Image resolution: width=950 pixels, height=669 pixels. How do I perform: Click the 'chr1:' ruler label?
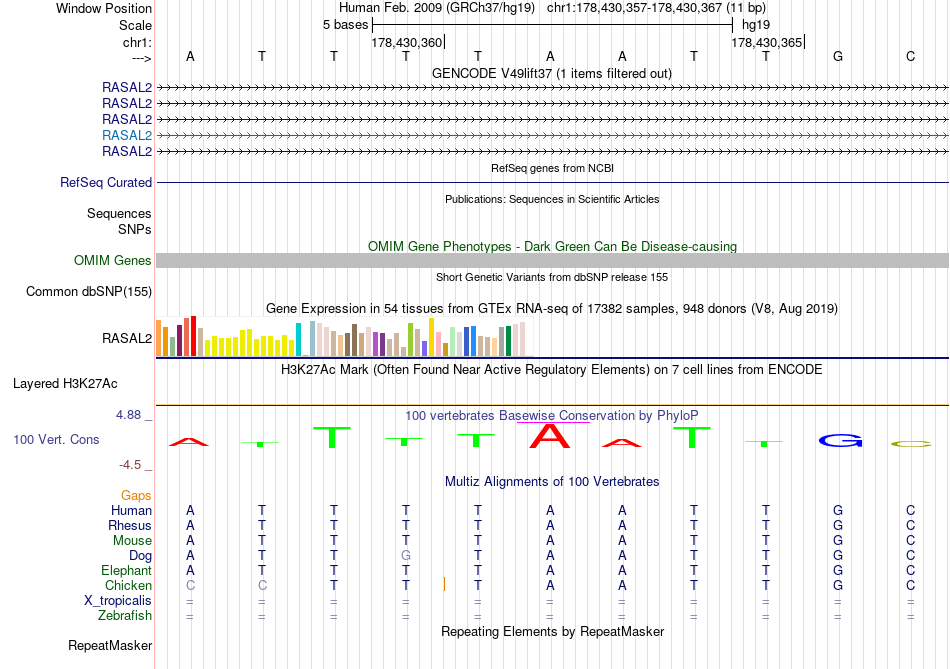click(137, 42)
